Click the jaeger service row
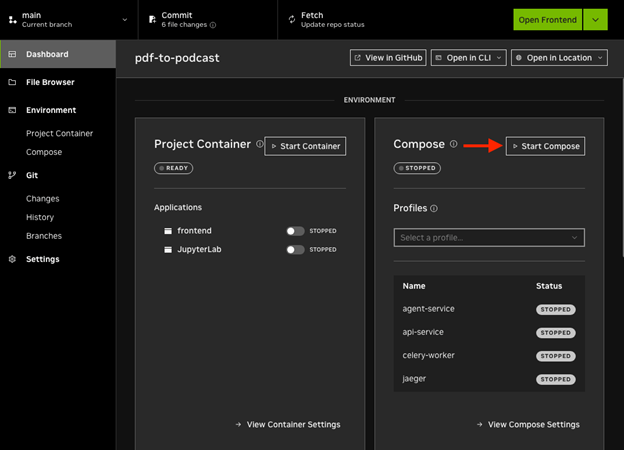624x450 pixels. [489, 379]
